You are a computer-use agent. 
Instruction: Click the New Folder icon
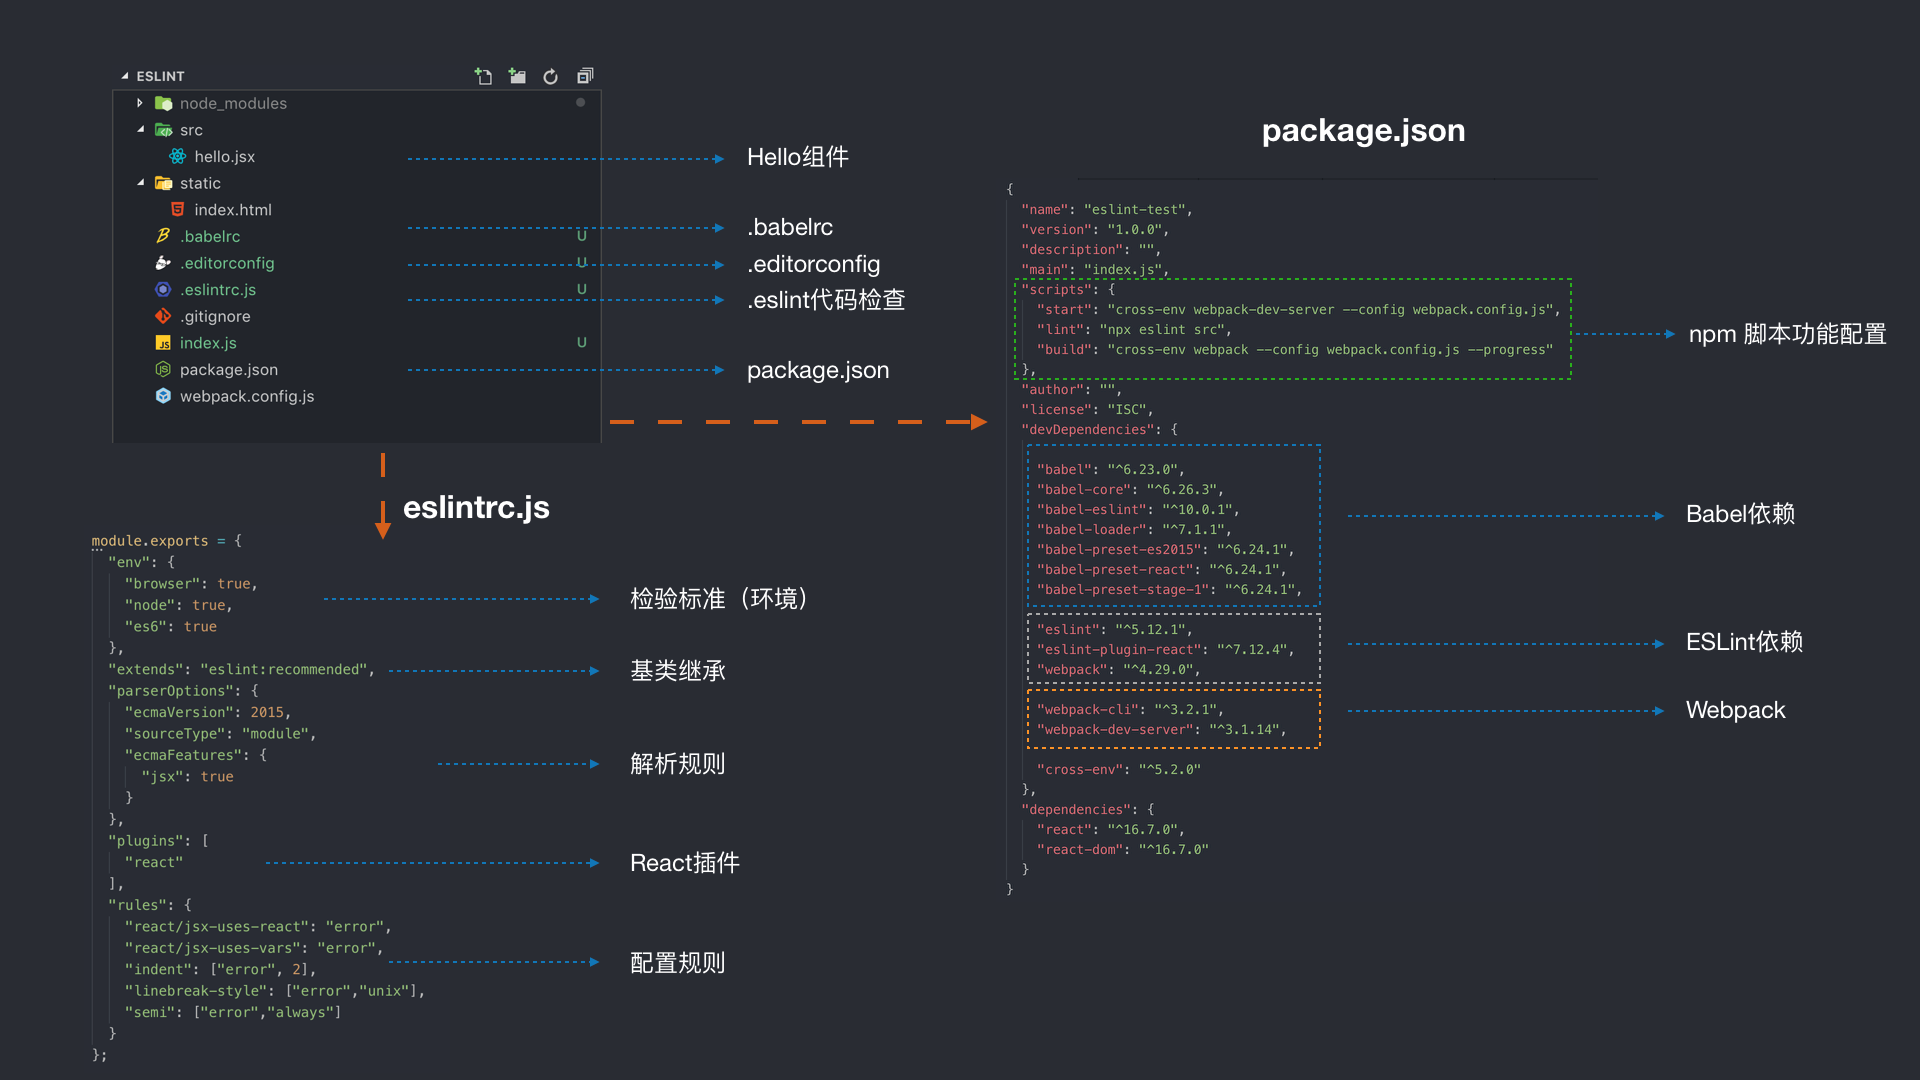(517, 76)
